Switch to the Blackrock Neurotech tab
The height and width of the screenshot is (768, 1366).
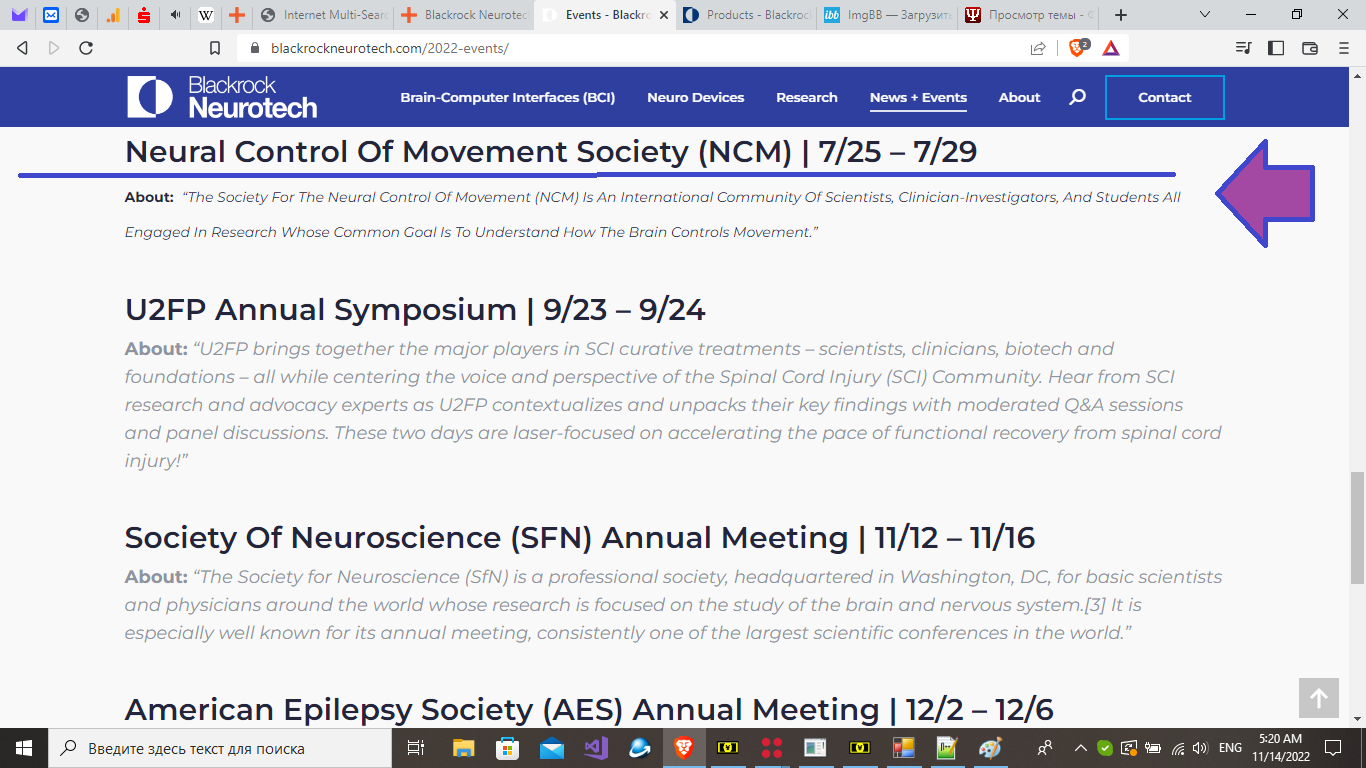coord(464,15)
